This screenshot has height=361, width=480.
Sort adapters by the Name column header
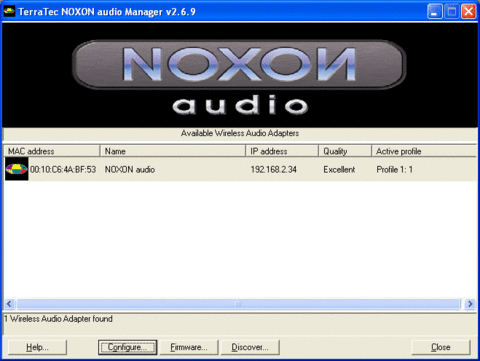click(x=173, y=151)
